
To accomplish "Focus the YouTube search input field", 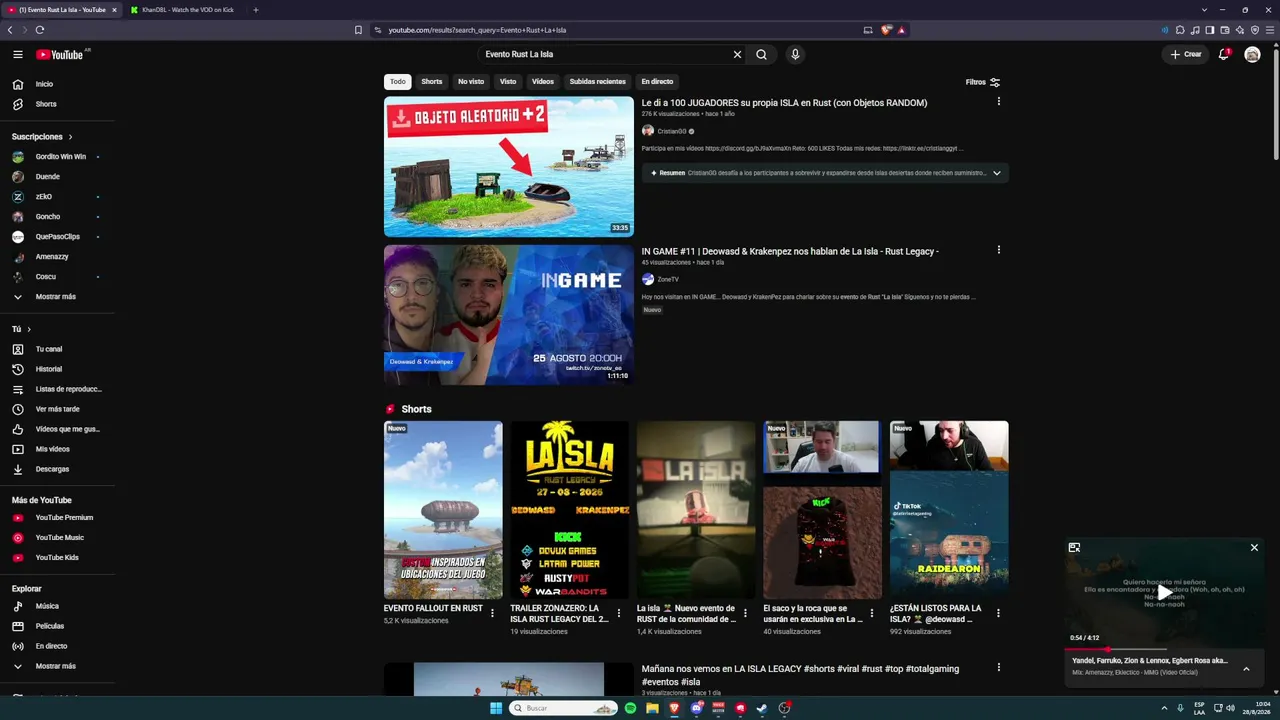I will 605,54.
